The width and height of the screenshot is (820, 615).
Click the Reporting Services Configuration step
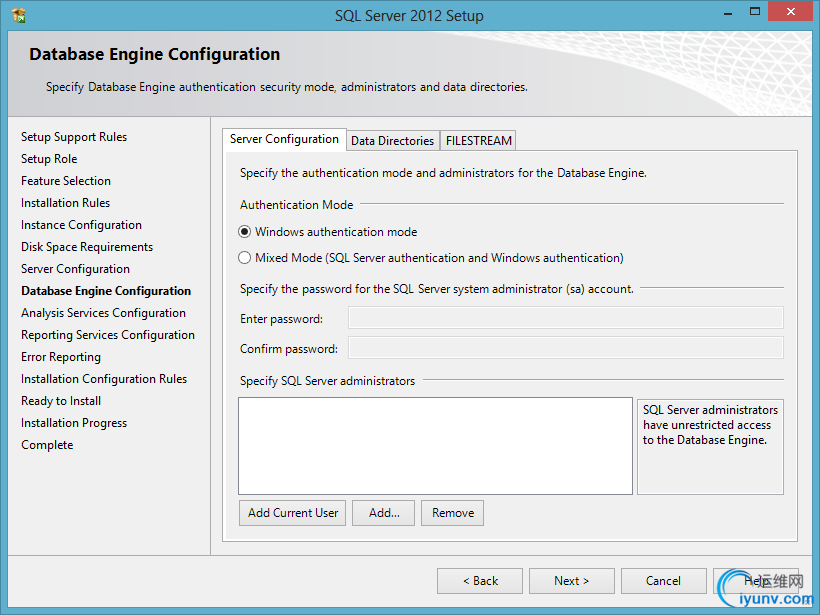coord(108,335)
